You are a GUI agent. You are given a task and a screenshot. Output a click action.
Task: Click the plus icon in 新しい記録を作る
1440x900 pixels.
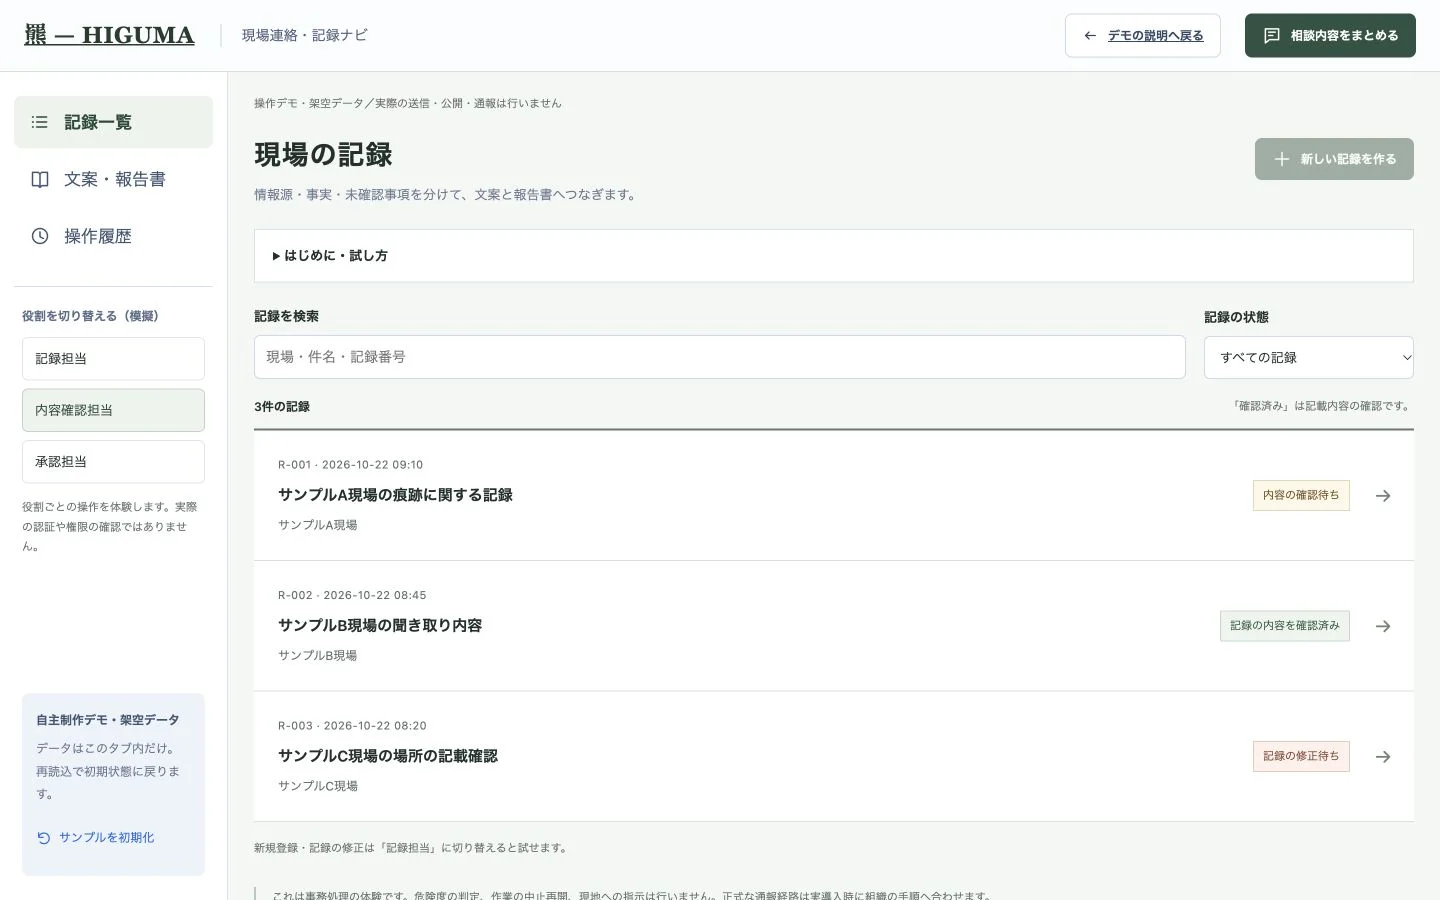[x=1282, y=159]
